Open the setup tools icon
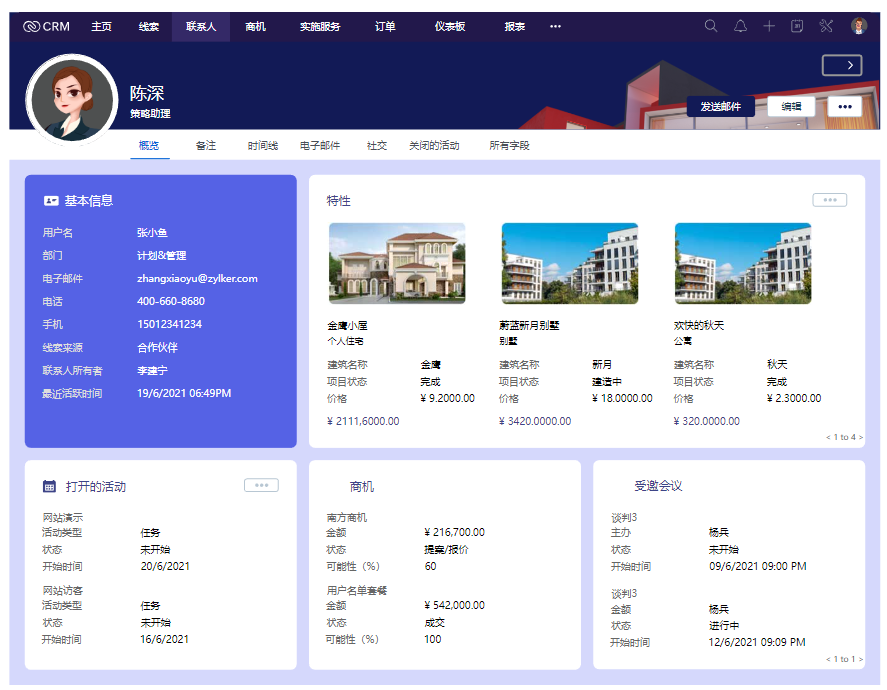Viewport: 887px width, 690px height. tap(826, 26)
